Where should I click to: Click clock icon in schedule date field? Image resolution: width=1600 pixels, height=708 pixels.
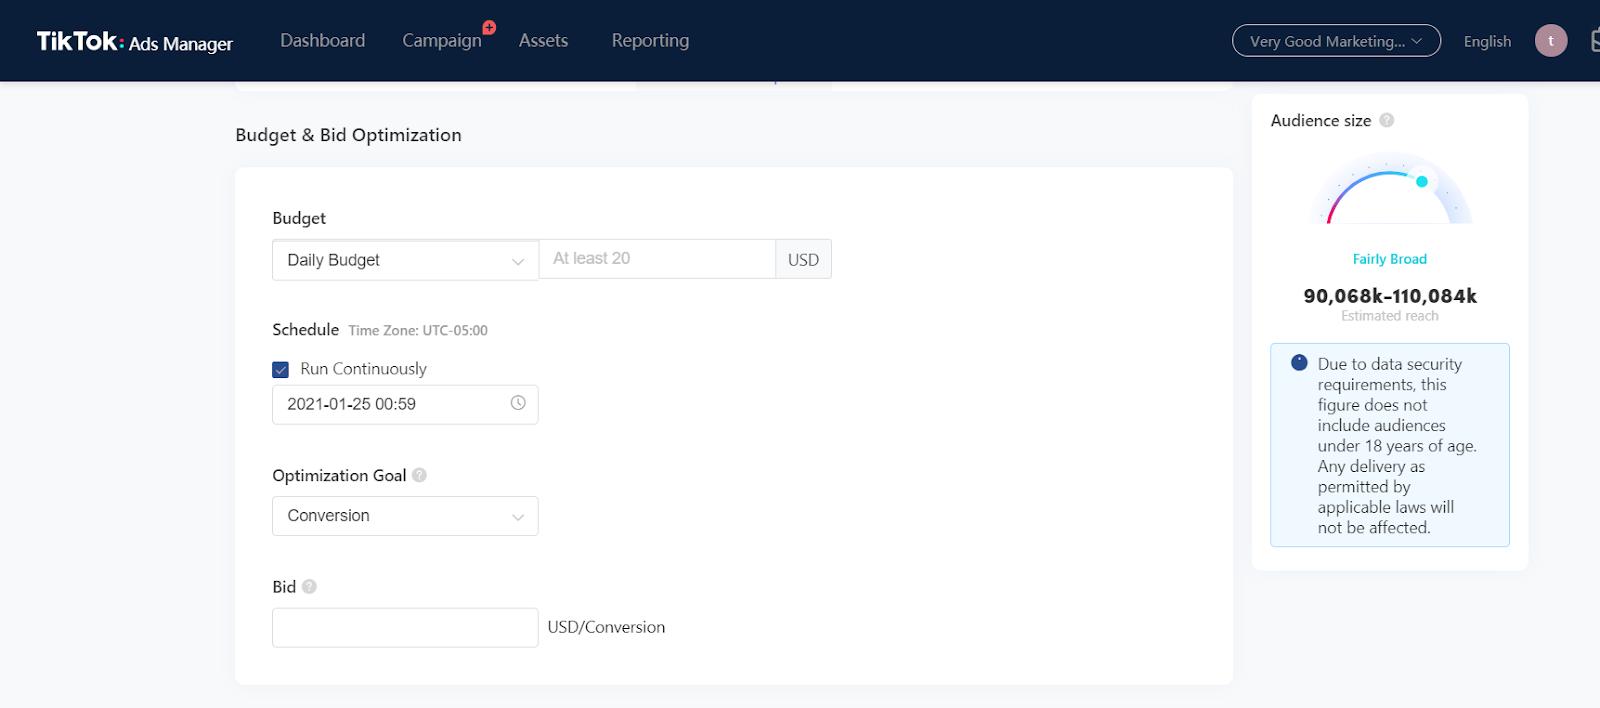[x=518, y=403]
